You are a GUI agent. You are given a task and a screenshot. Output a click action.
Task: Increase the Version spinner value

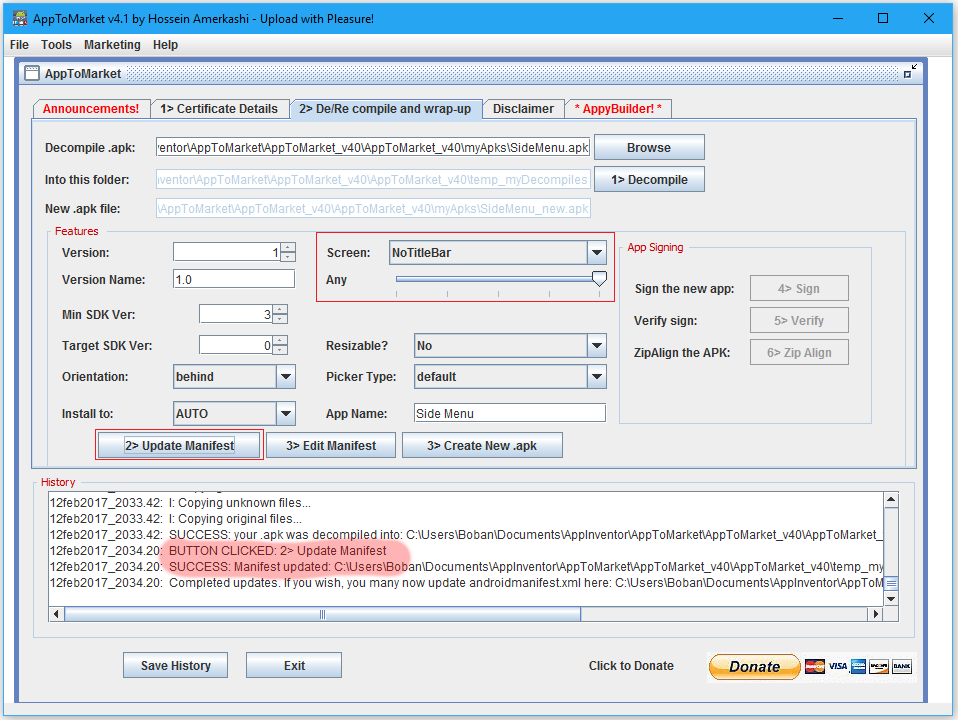click(x=288, y=248)
